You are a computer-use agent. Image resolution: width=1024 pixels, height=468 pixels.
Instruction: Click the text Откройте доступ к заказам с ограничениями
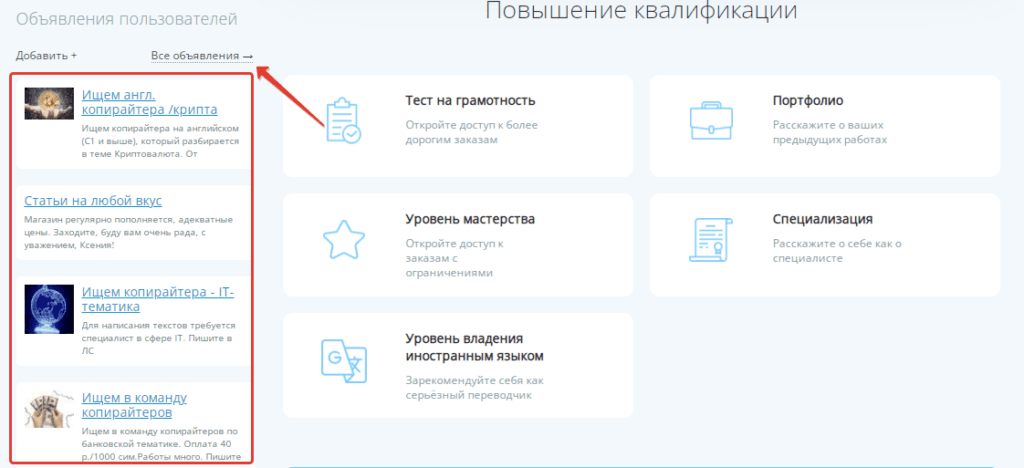pyautogui.click(x=455, y=258)
